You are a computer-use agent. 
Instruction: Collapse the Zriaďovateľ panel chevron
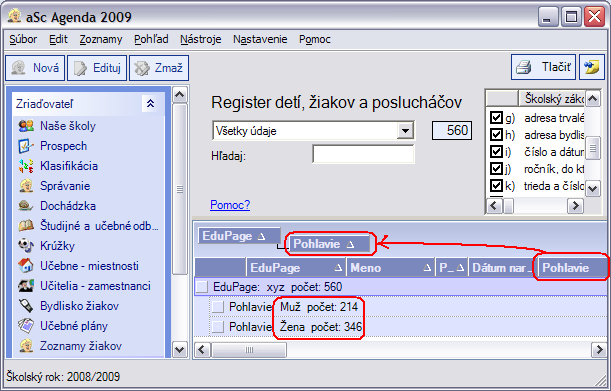pos(150,103)
